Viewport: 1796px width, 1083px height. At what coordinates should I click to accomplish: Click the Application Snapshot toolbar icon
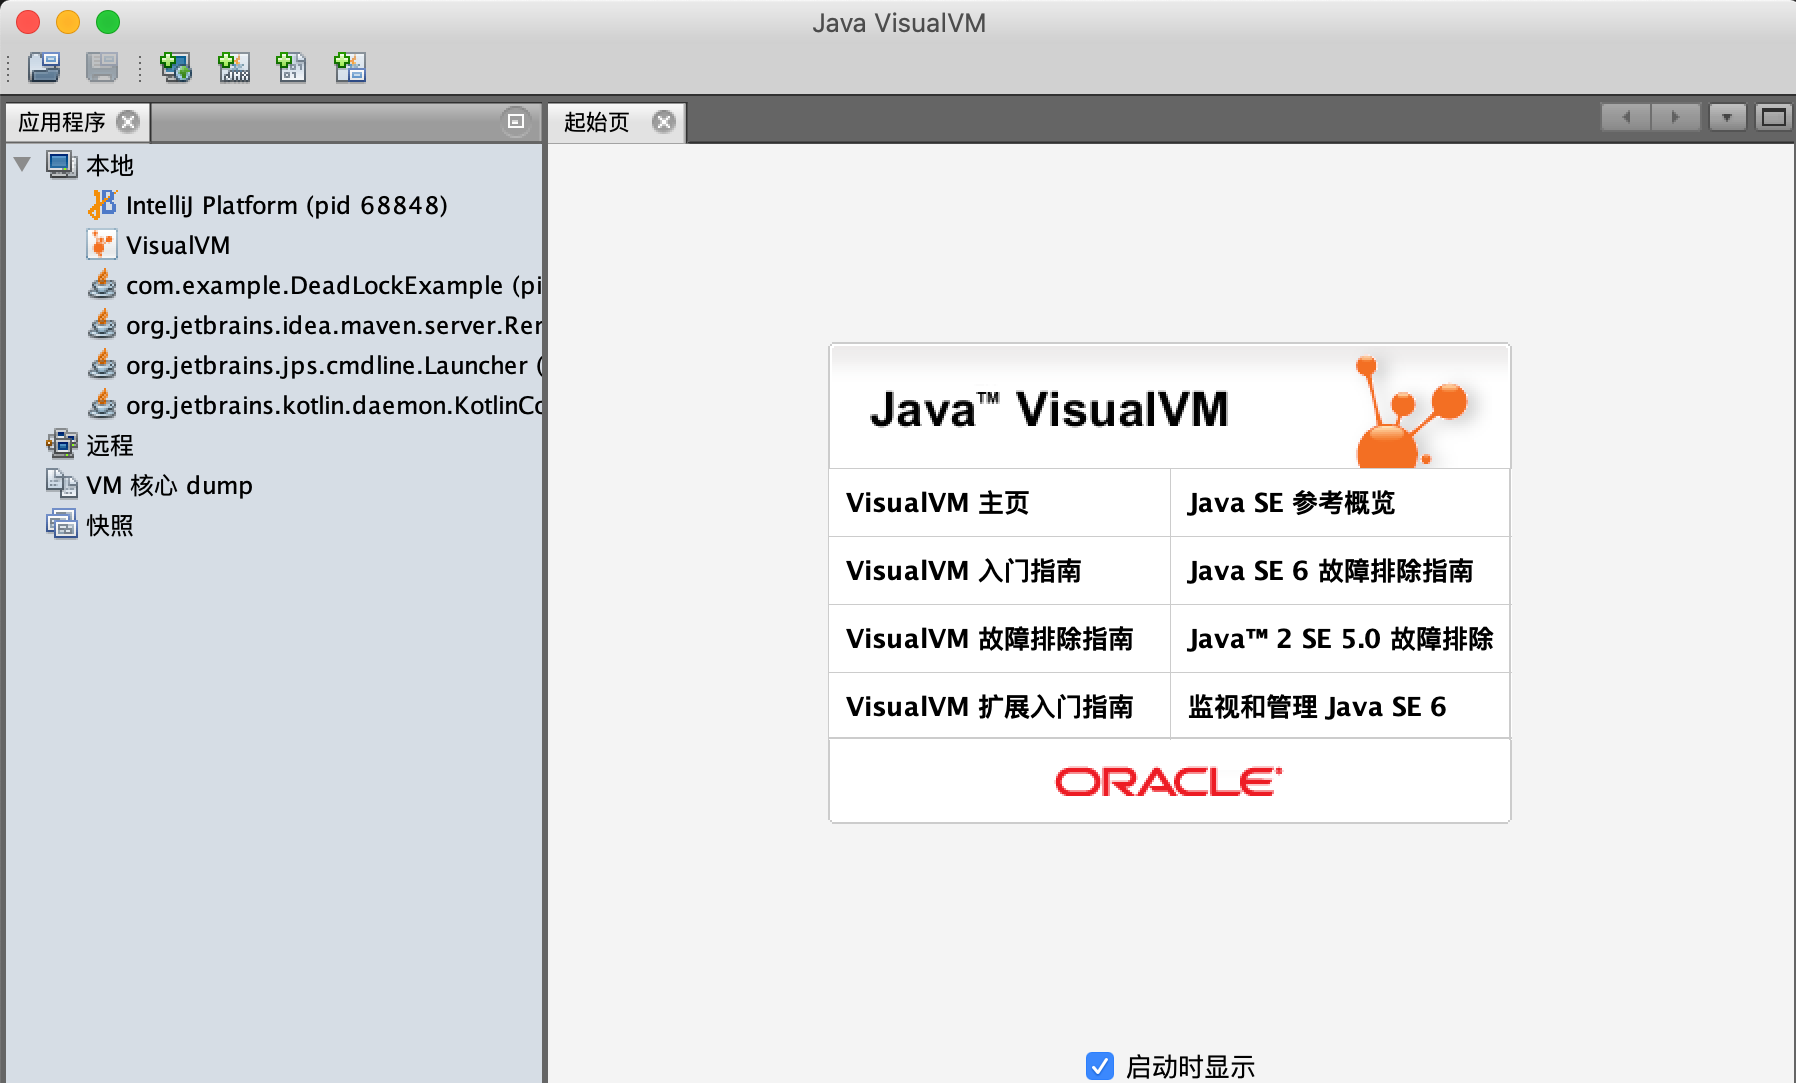pyautogui.click(x=350, y=68)
